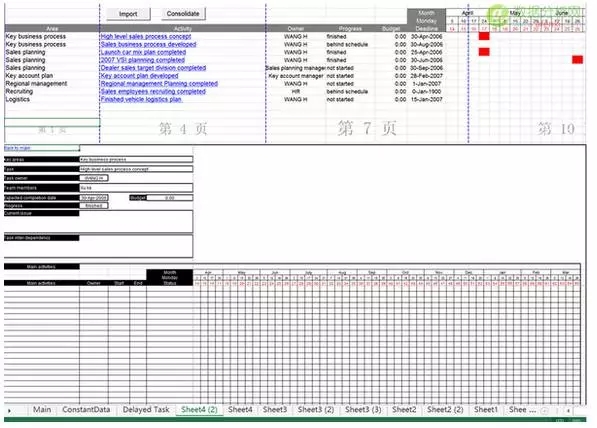Select deadline cell 1-Jan-2007
The height and width of the screenshot is (428, 597).
click(426, 84)
